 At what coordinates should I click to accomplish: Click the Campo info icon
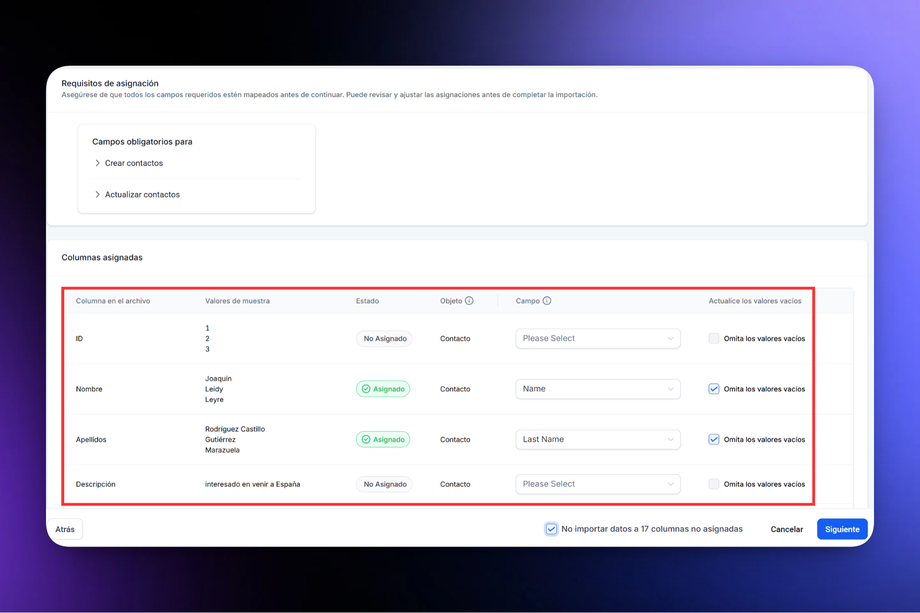coord(546,301)
